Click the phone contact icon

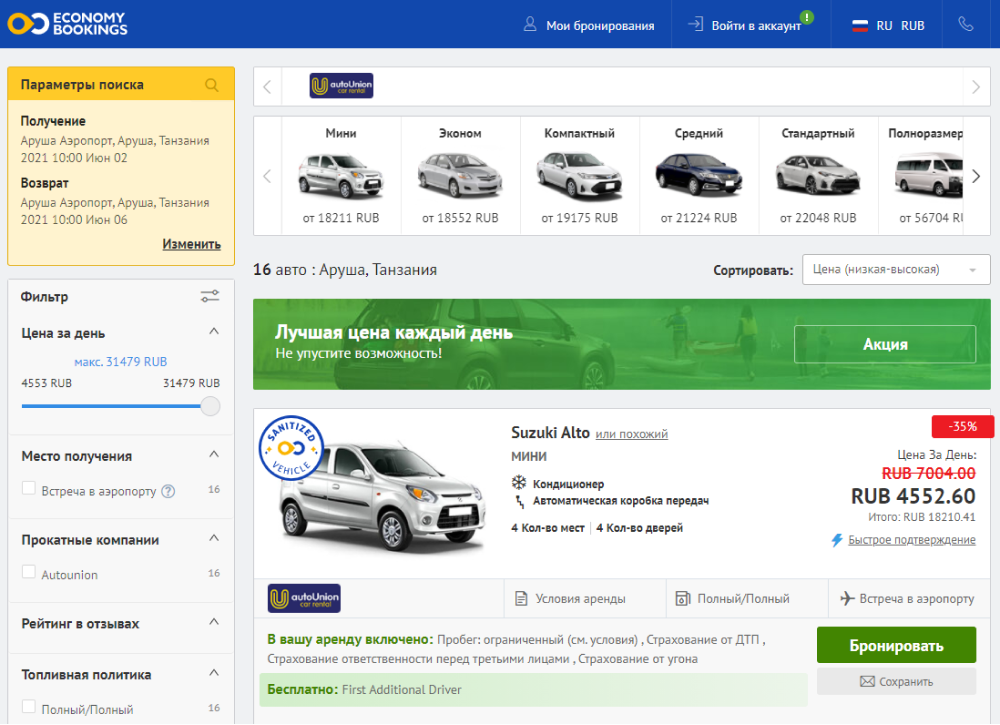point(966,24)
